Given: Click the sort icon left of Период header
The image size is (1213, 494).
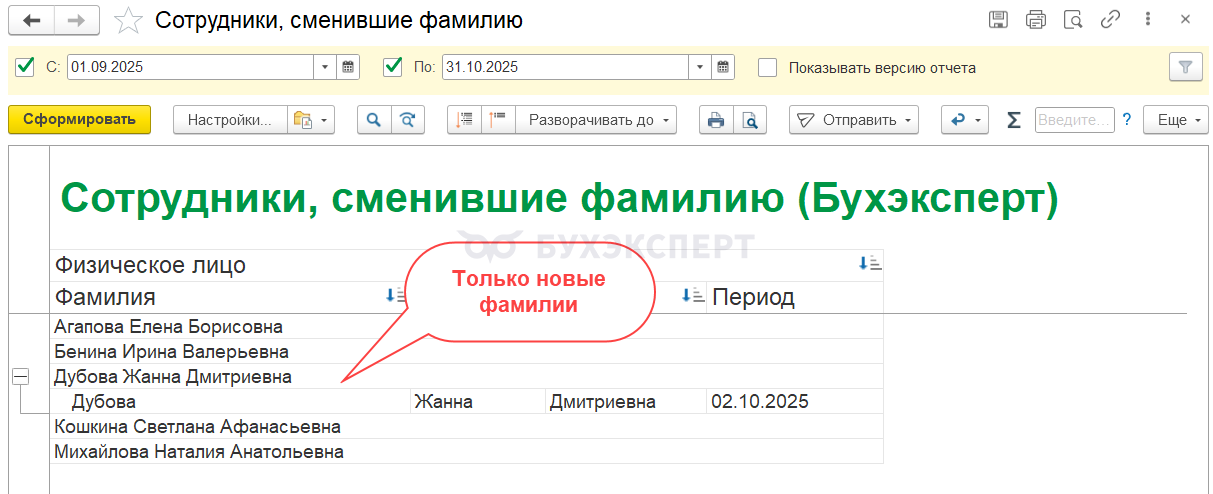Looking at the screenshot, I should click(x=692, y=296).
